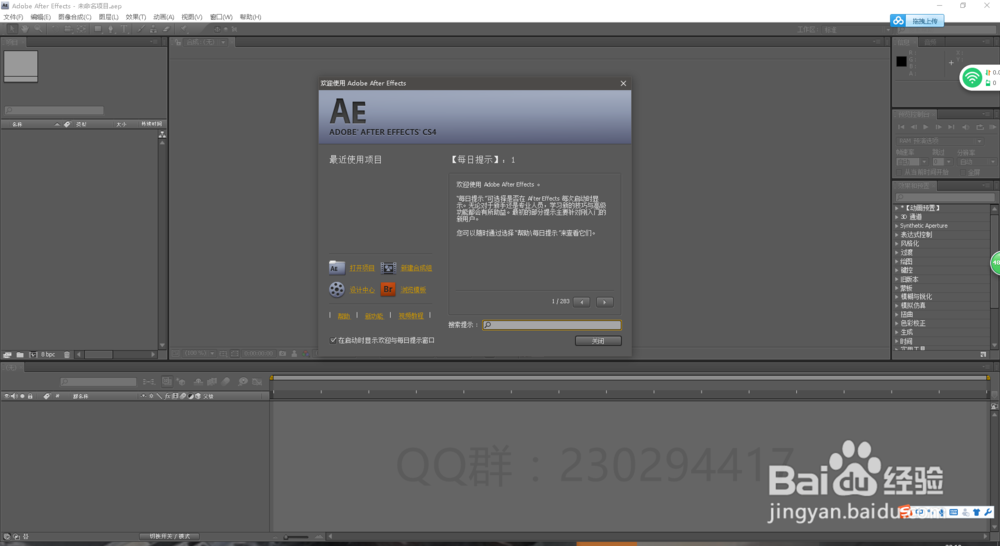This screenshot has width=1000, height=546.
Task: Start RAM preview in preview panel
Action: [993, 127]
